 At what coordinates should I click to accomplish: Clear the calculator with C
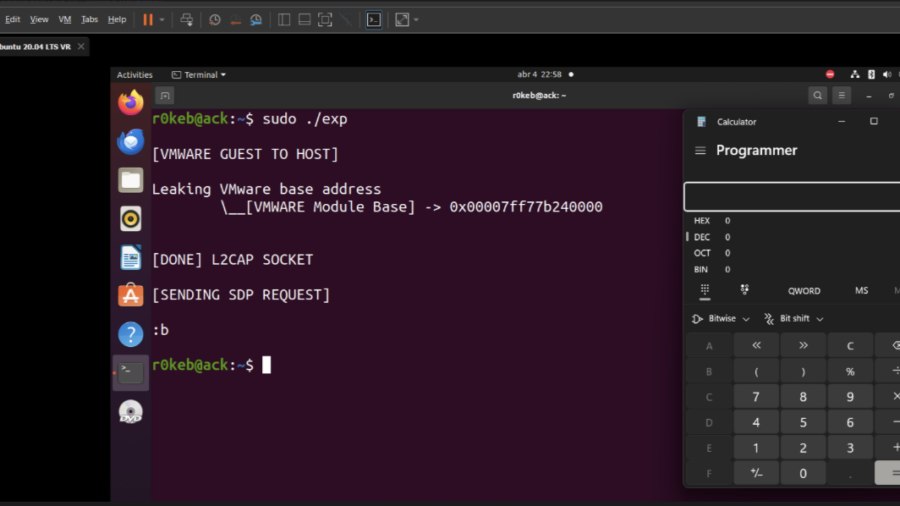click(850, 345)
